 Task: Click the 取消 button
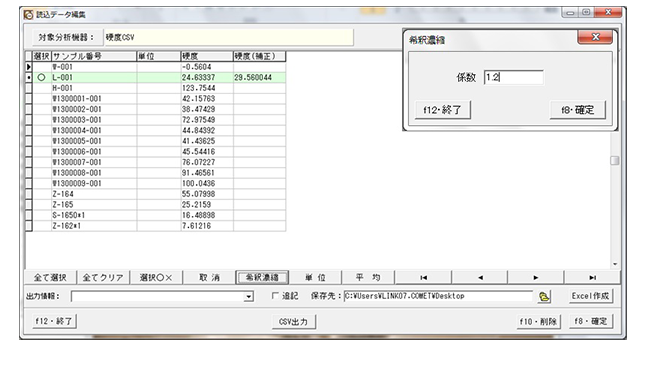click(x=209, y=278)
